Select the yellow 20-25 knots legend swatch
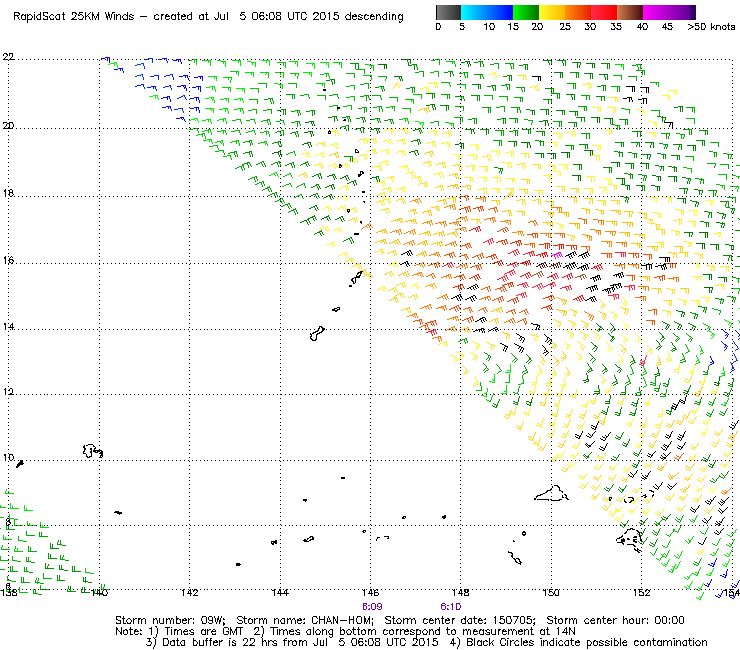The image size is (740, 650). (x=552, y=12)
